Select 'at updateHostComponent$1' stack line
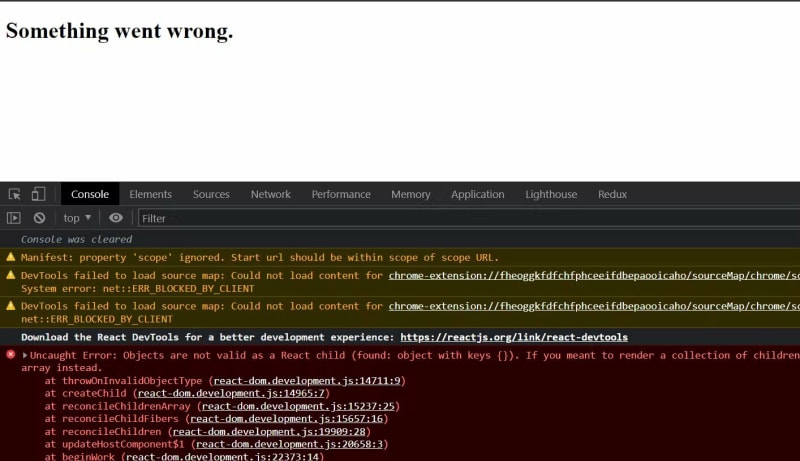Viewport: 800px width, 461px height. 216,444
